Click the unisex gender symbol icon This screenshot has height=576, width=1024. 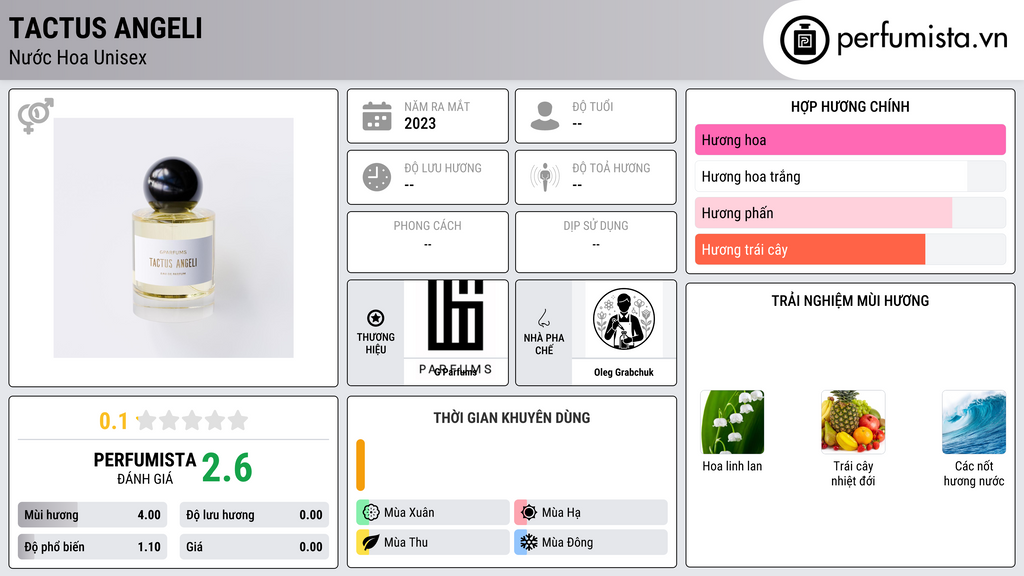(x=35, y=116)
